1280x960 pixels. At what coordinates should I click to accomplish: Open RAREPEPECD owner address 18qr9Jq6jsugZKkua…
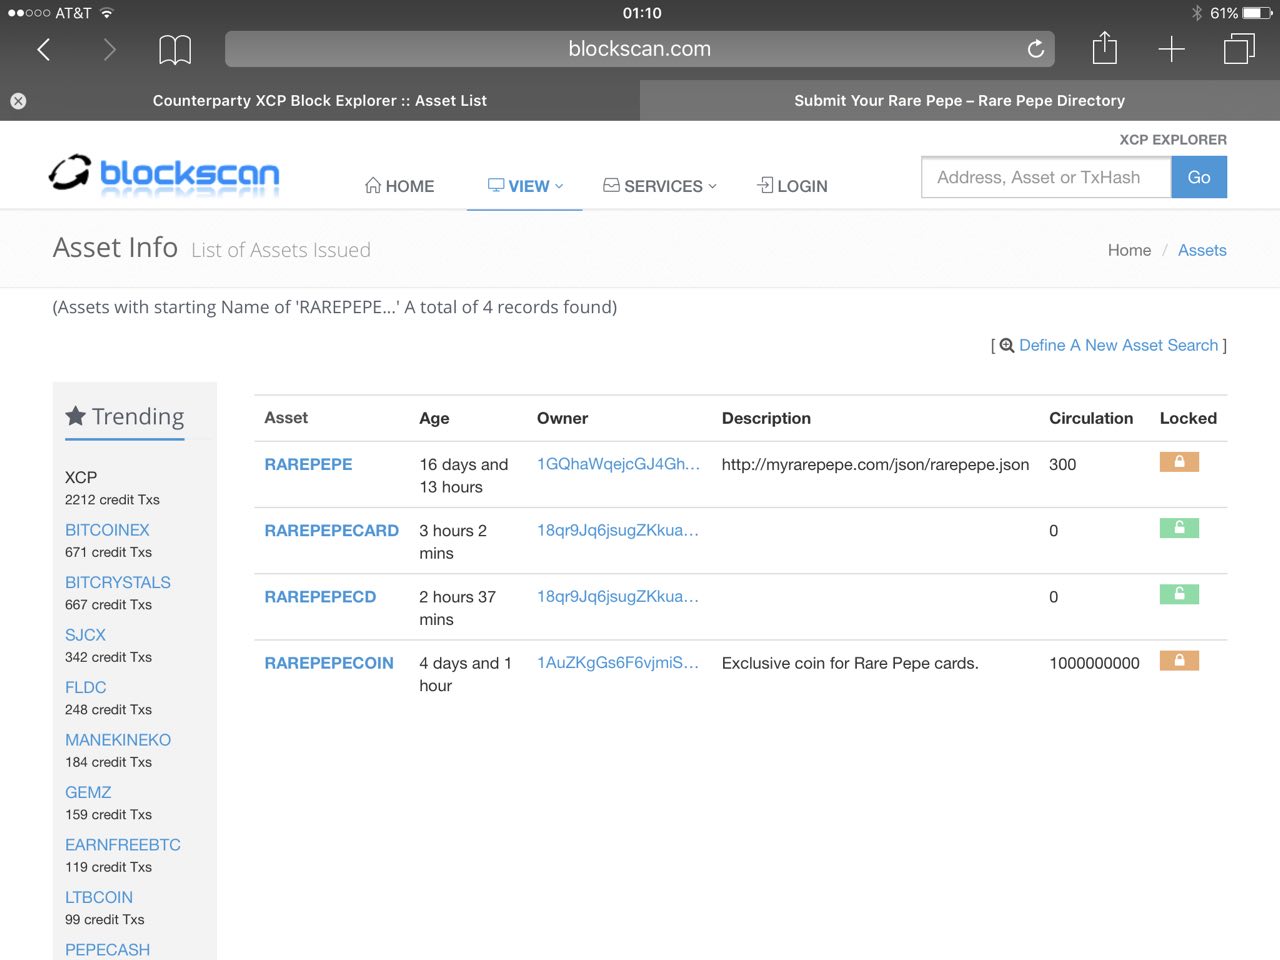click(618, 596)
